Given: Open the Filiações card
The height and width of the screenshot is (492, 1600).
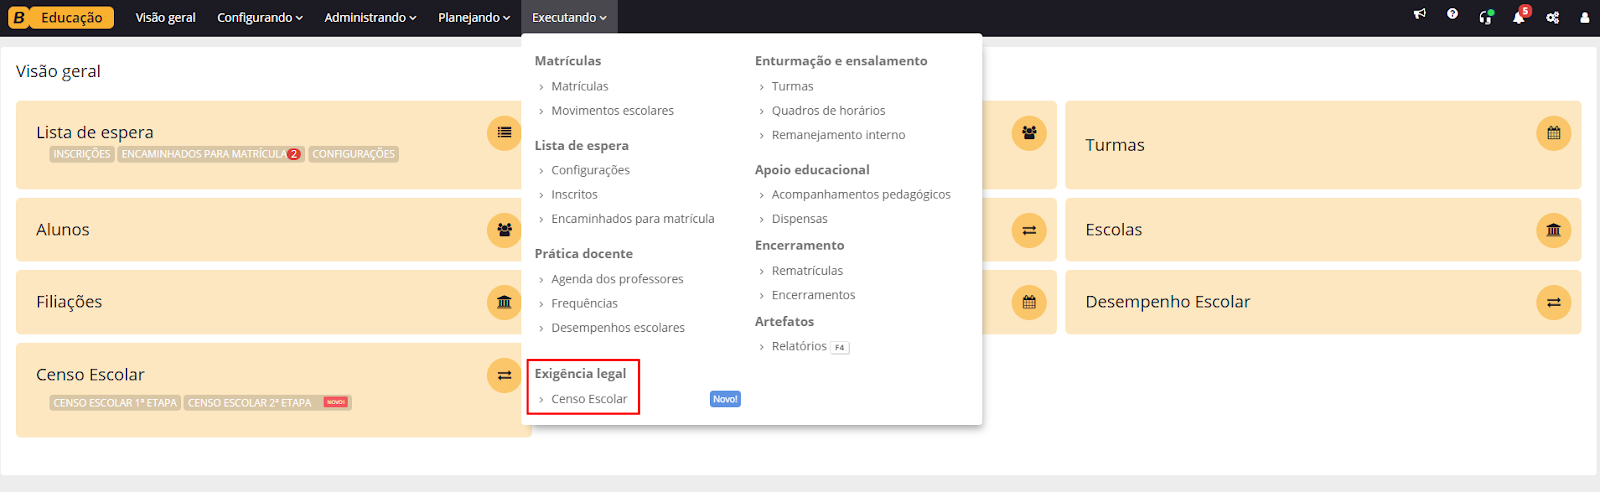Looking at the screenshot, I should (x=272, y=302).
